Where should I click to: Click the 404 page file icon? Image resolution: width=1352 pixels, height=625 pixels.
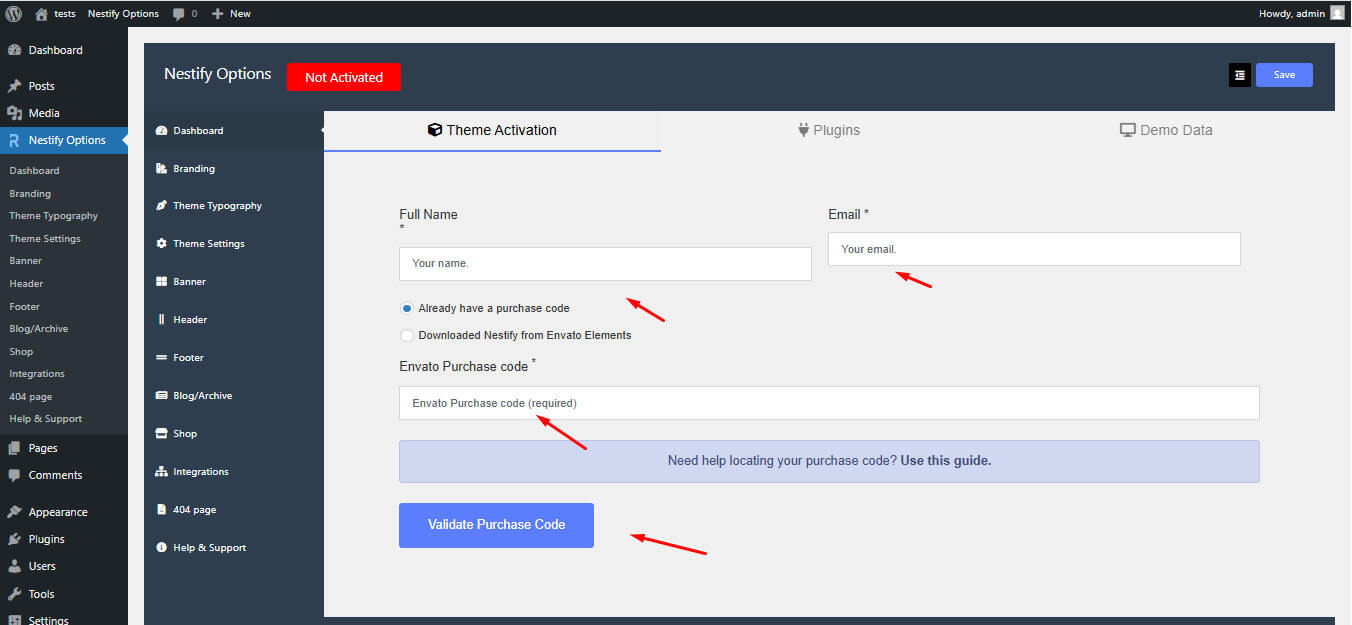point(162,510)
